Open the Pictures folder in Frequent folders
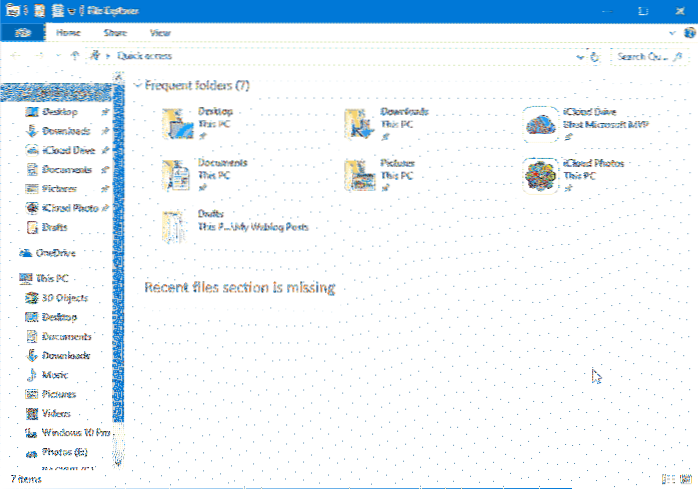The height and width of the screenshot is (489, 698). [x=360, y=174]
